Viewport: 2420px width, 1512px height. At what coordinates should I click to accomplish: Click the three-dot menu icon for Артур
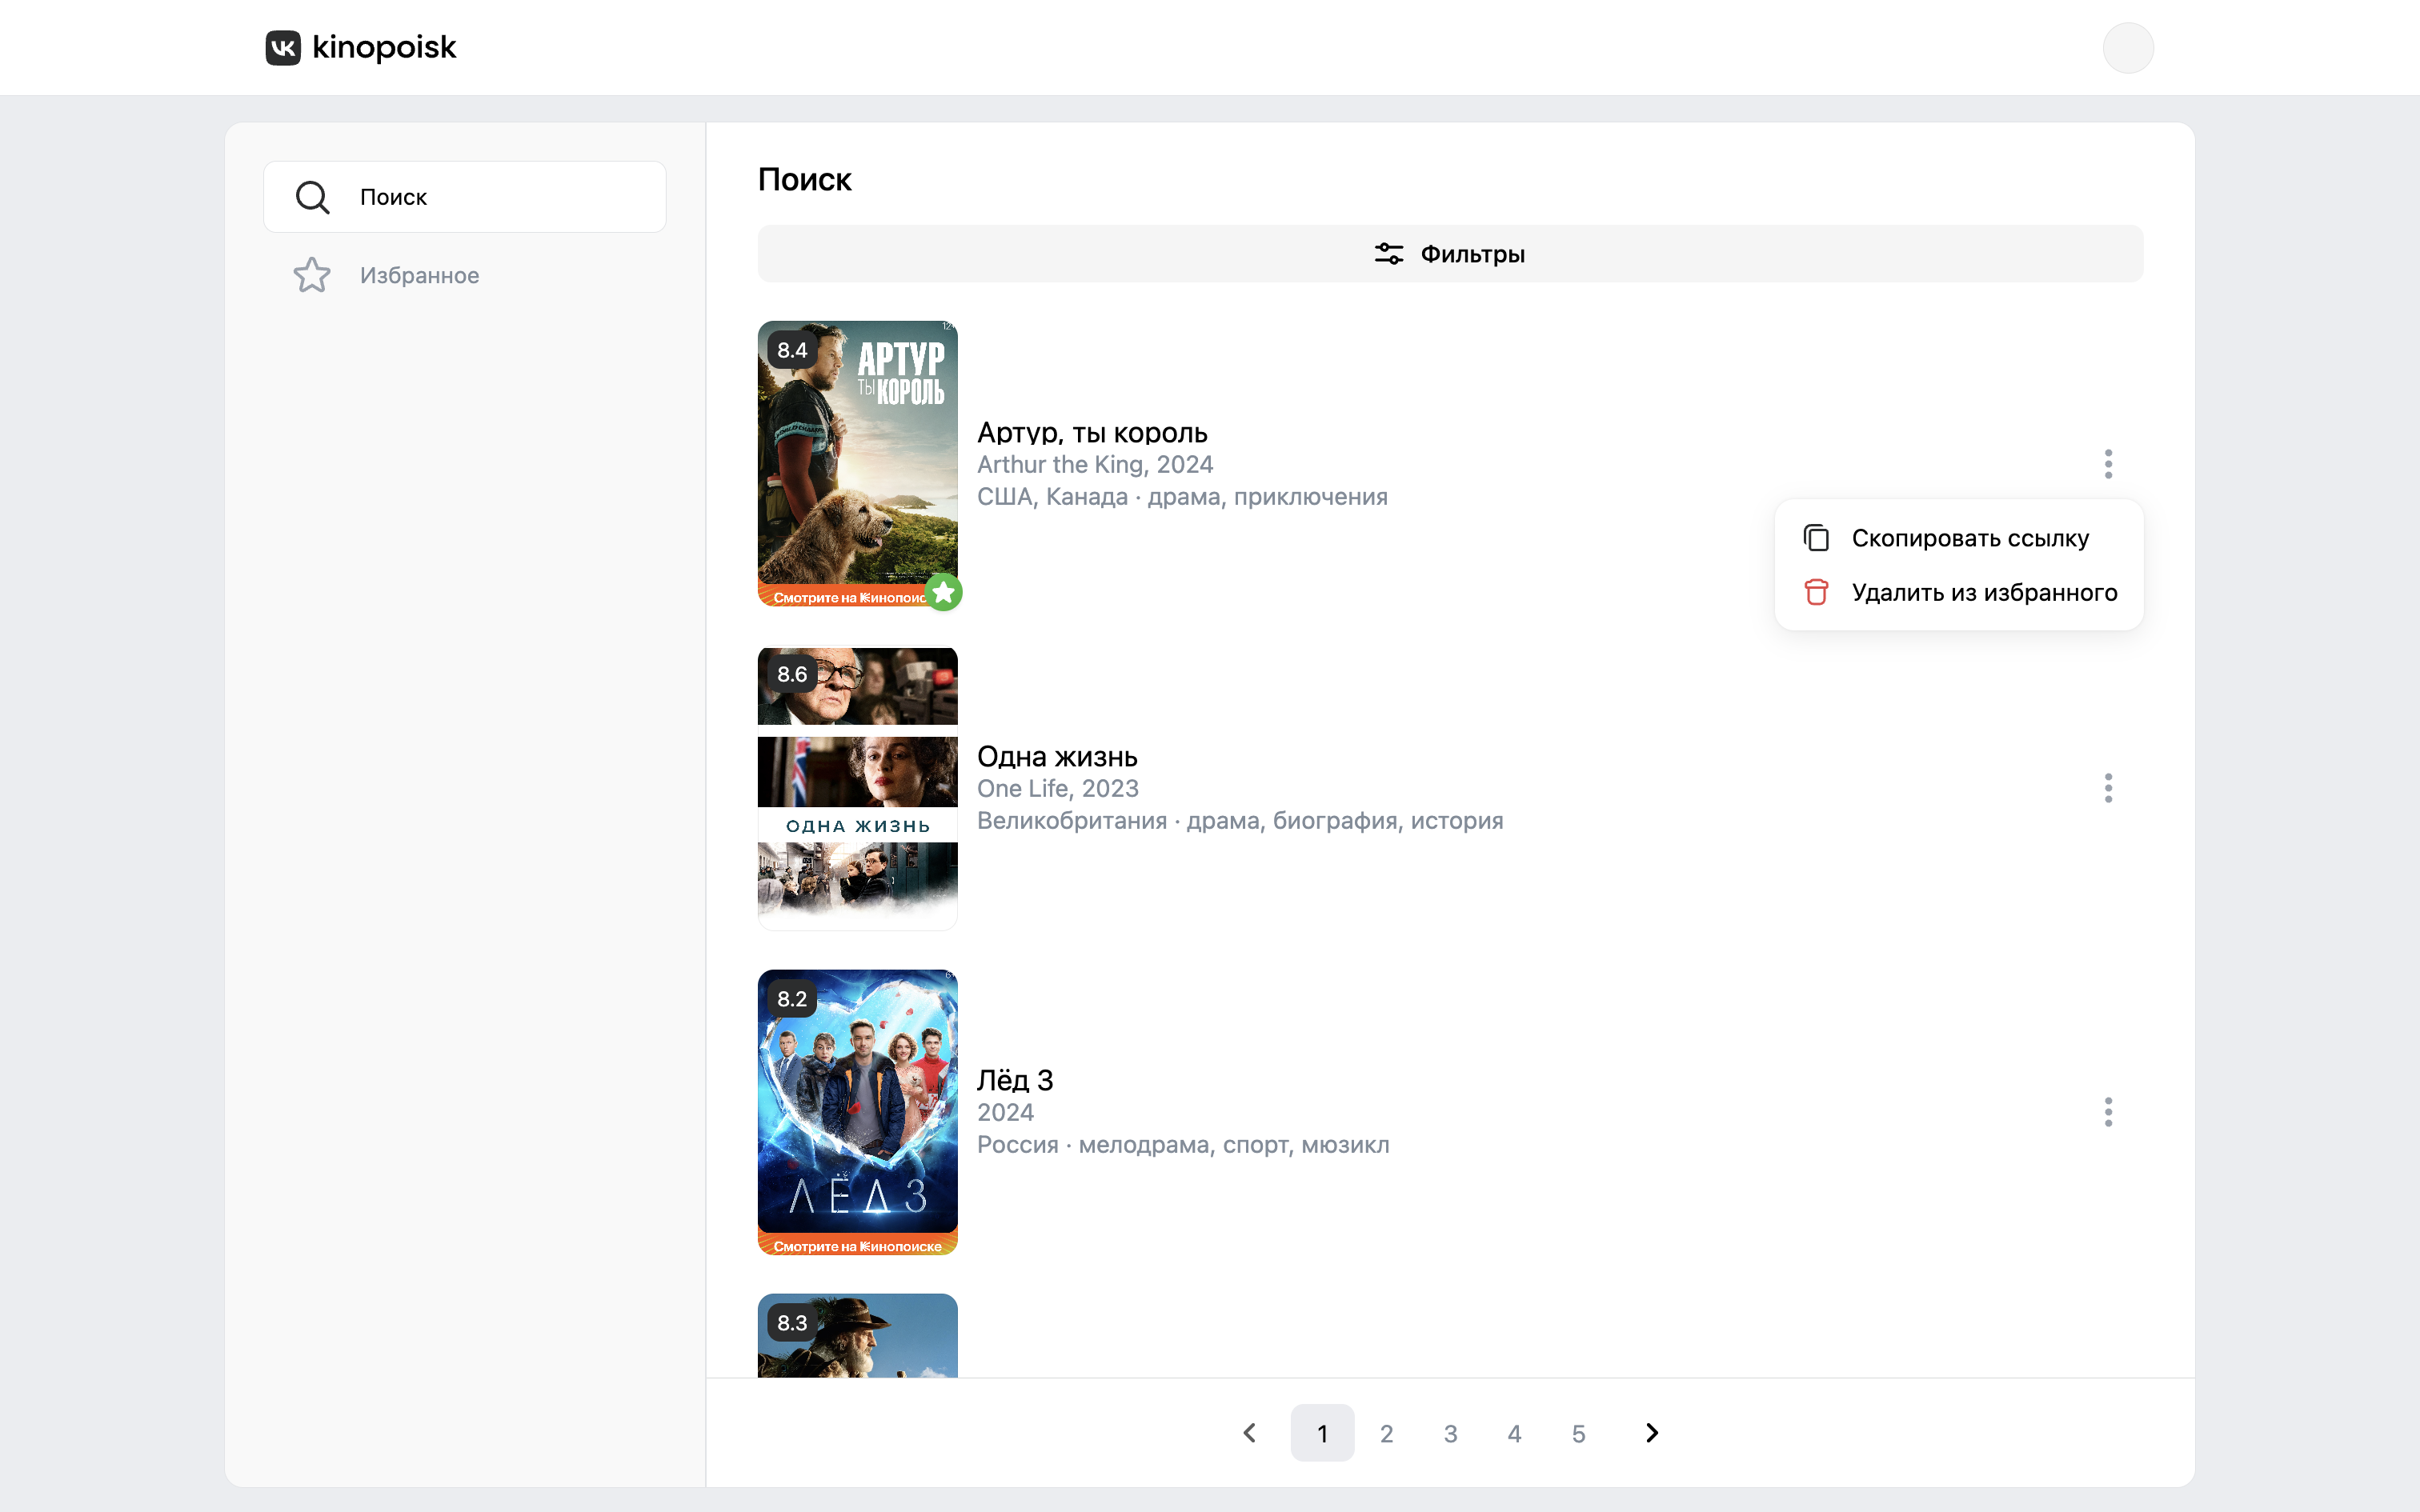[x=2106, y=463]
